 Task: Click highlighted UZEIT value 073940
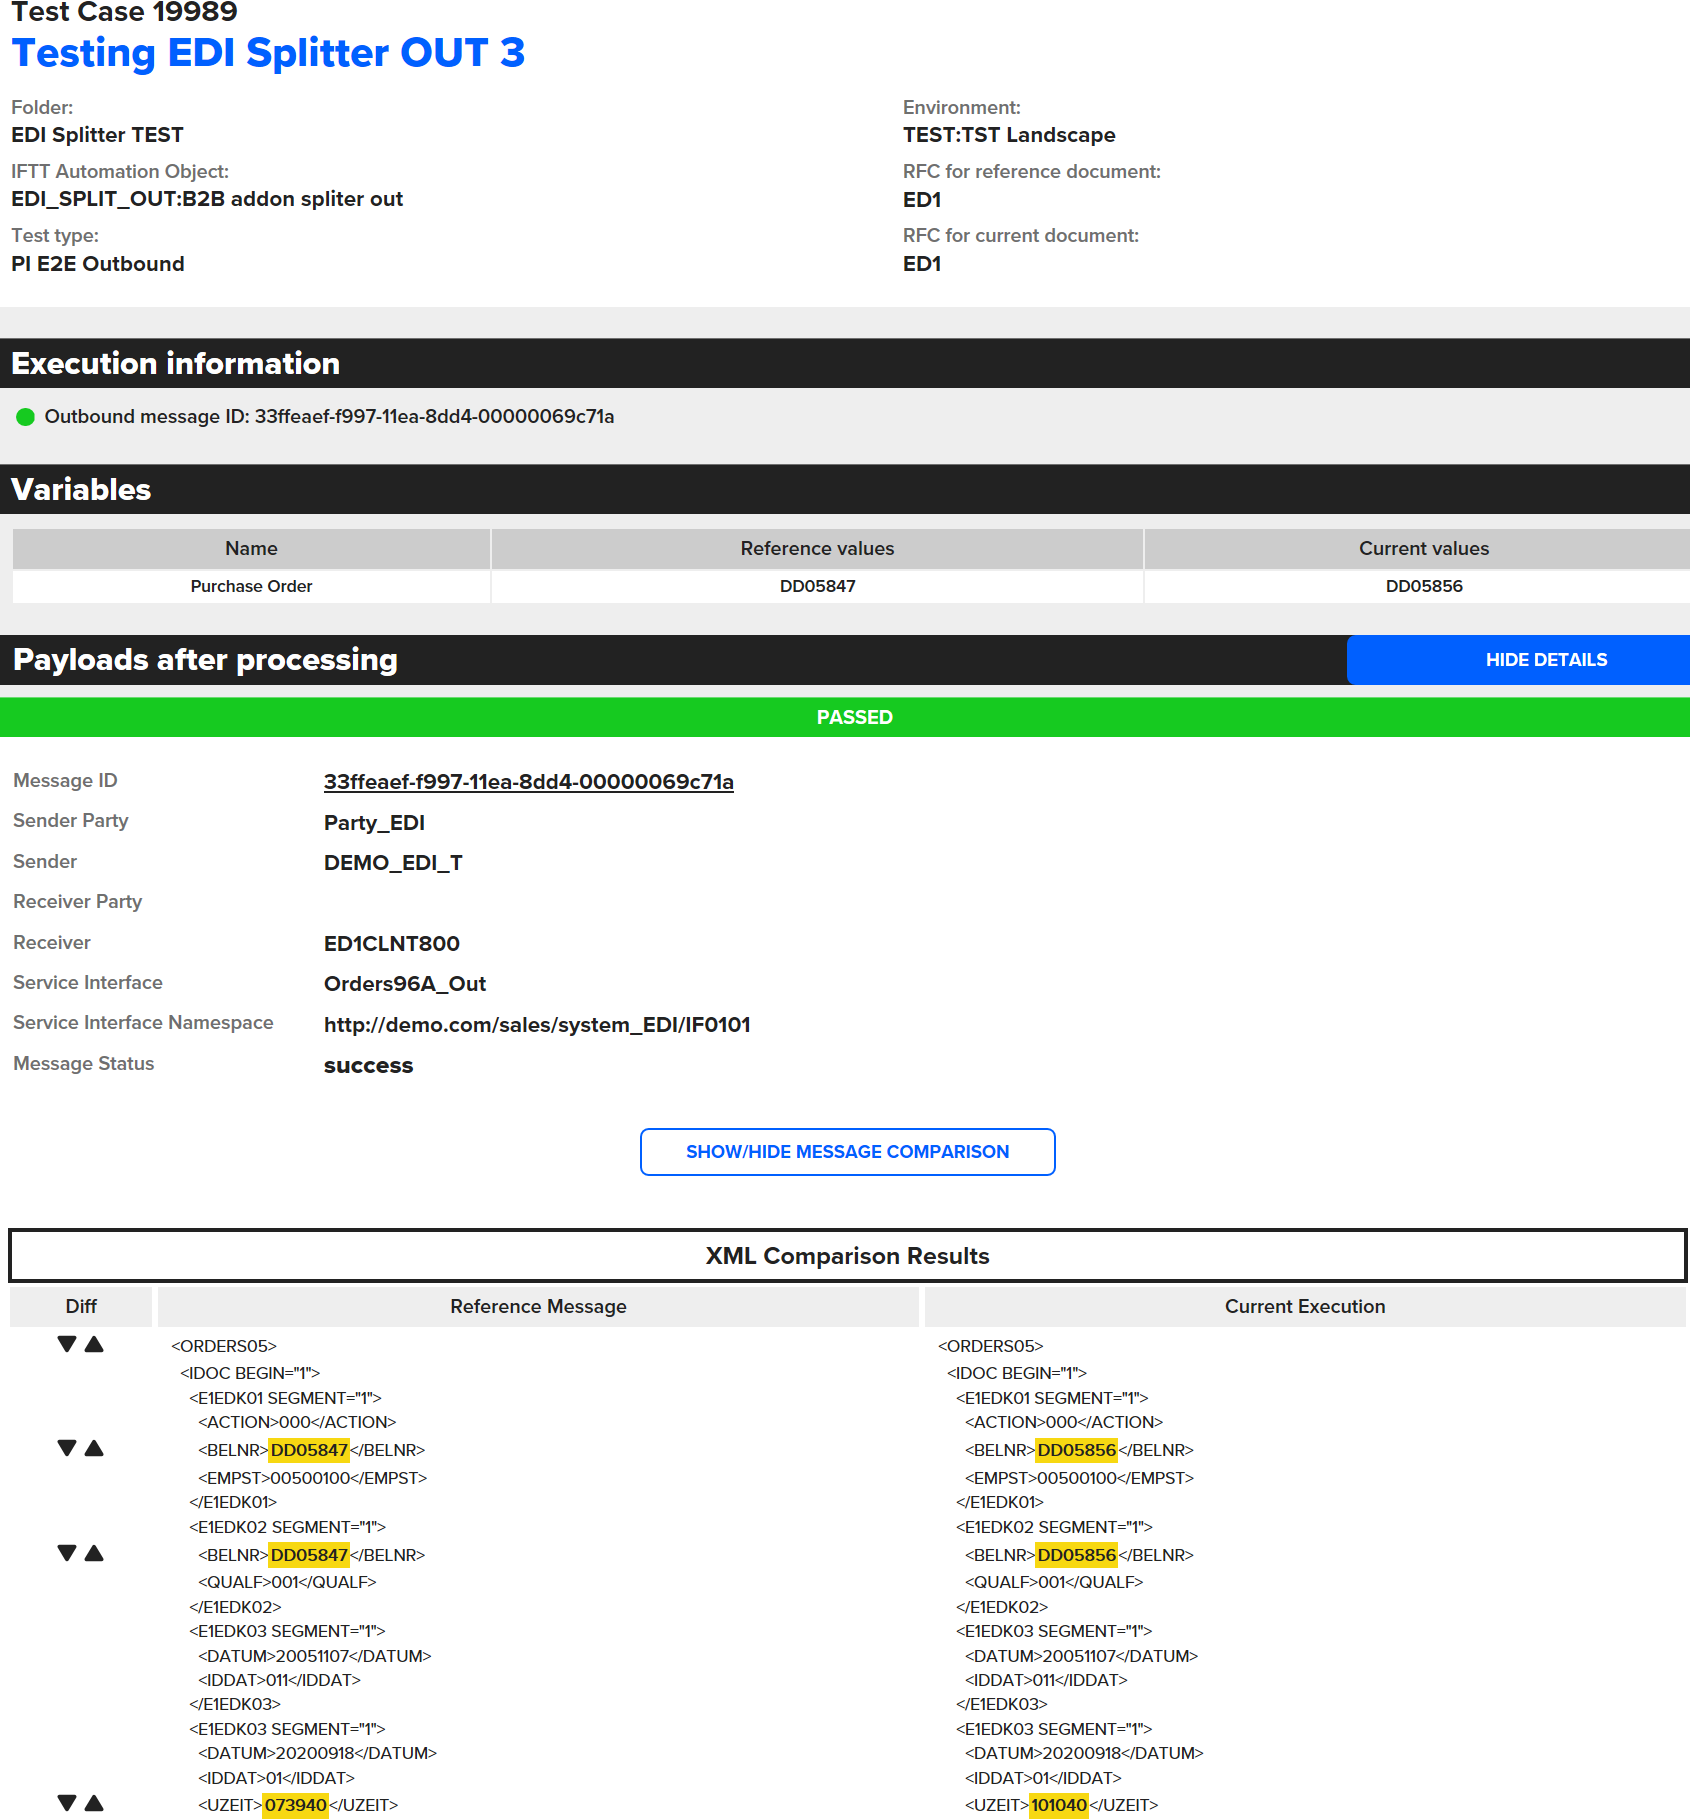[x=295, y=1805]
